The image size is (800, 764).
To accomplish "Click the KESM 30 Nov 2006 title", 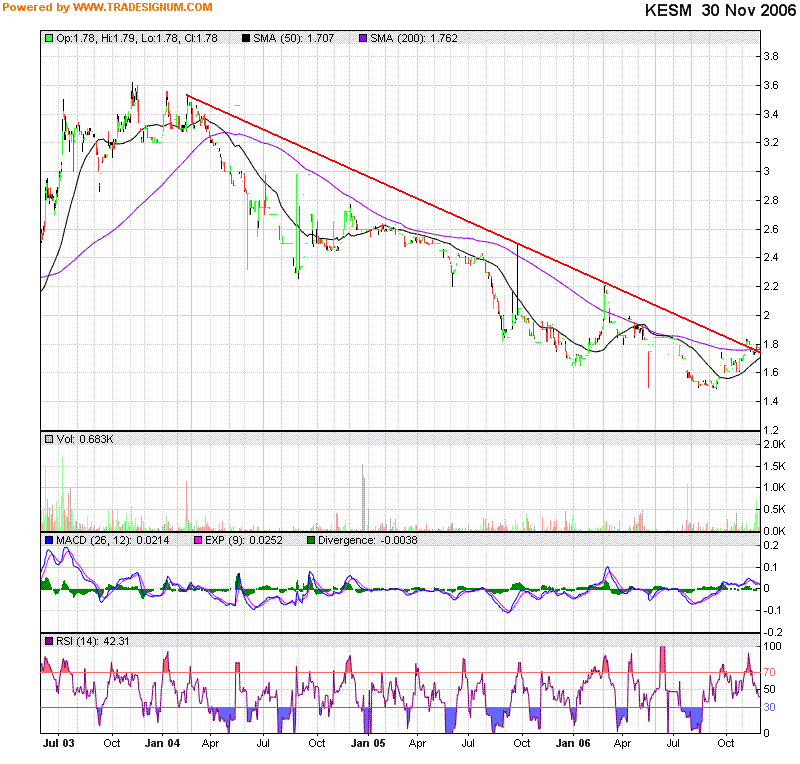I will pyautogui.click(x=720, y=10).
